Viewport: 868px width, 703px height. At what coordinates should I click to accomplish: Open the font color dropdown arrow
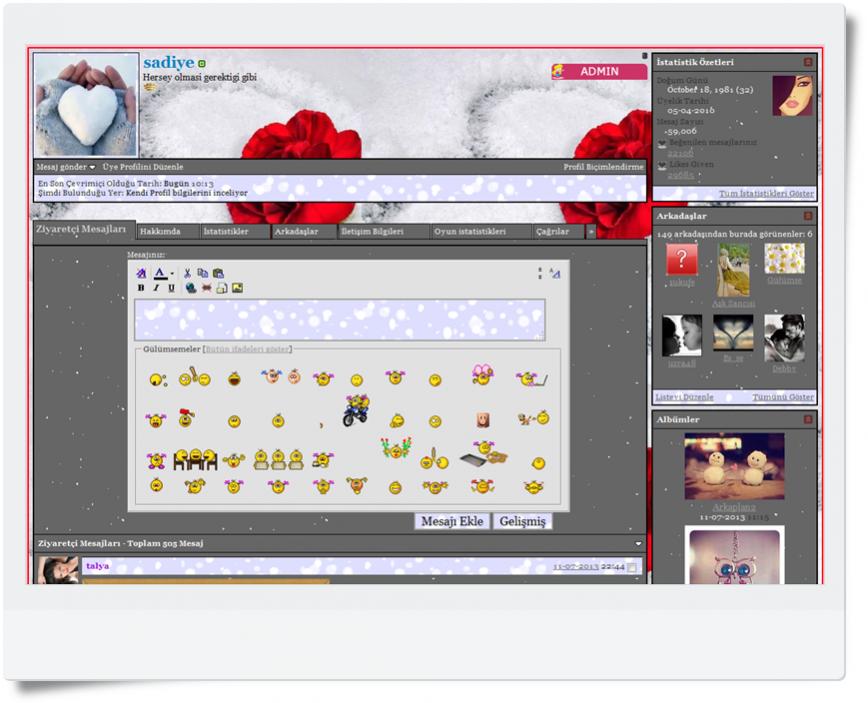[172, 273]
